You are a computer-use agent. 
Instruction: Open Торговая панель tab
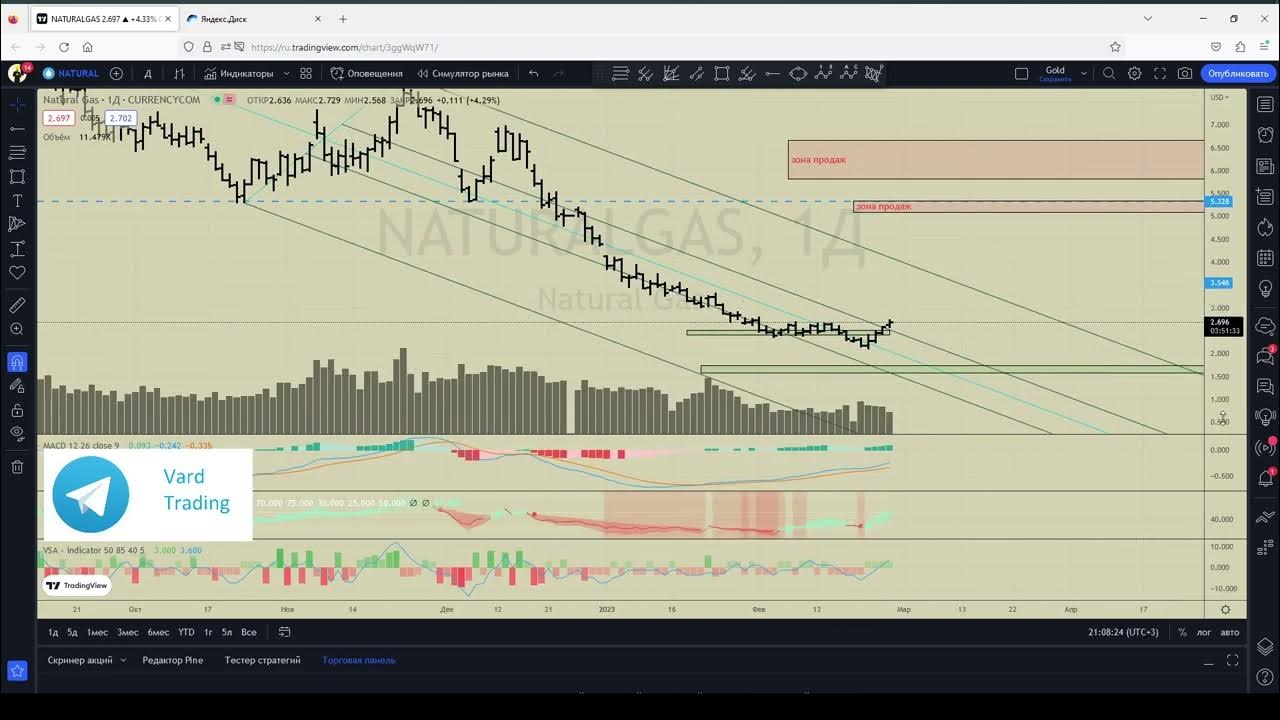tap(358, 660)
